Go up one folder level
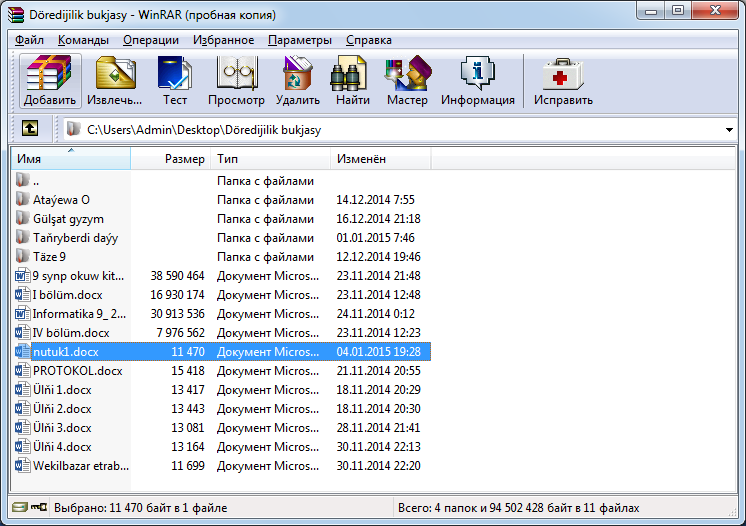The width and height of the screenshot is (746, 526). [30, 128]
